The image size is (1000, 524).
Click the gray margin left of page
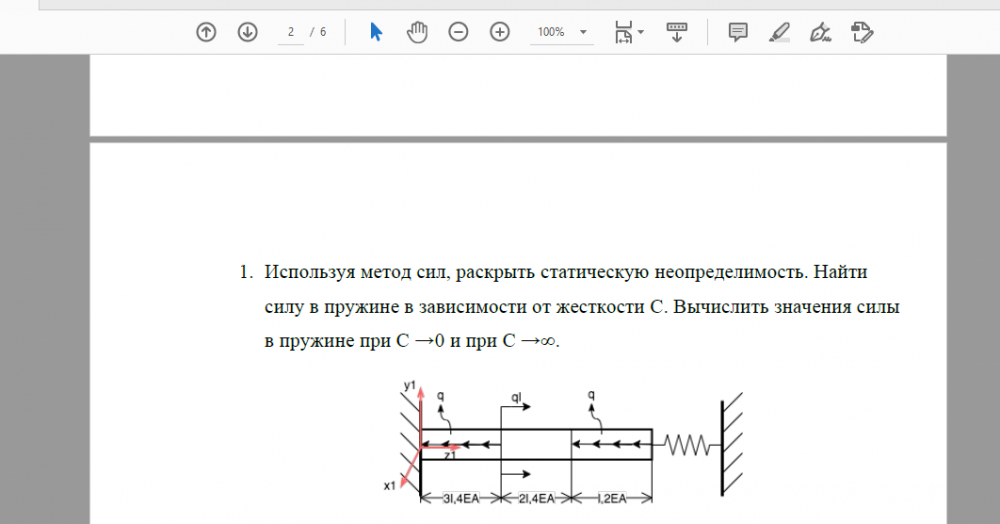click(45, 300)
